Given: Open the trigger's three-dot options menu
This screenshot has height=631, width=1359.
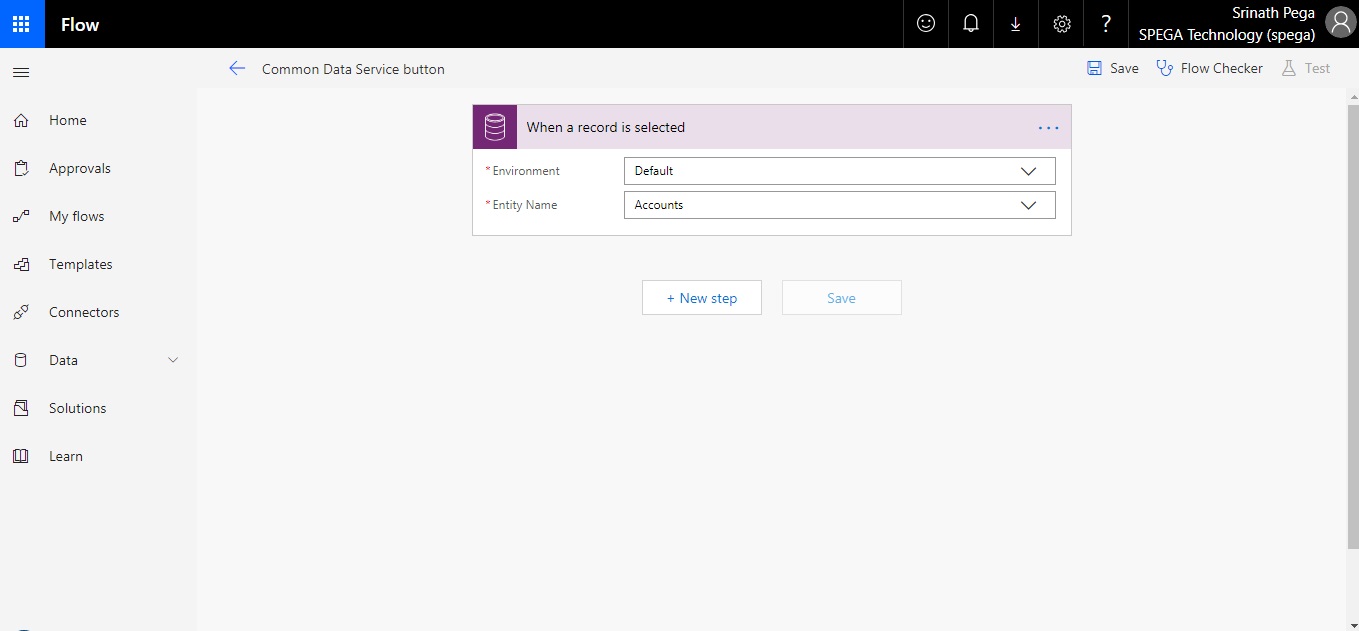Looking at the screenshot, I should coord(1048,128).
